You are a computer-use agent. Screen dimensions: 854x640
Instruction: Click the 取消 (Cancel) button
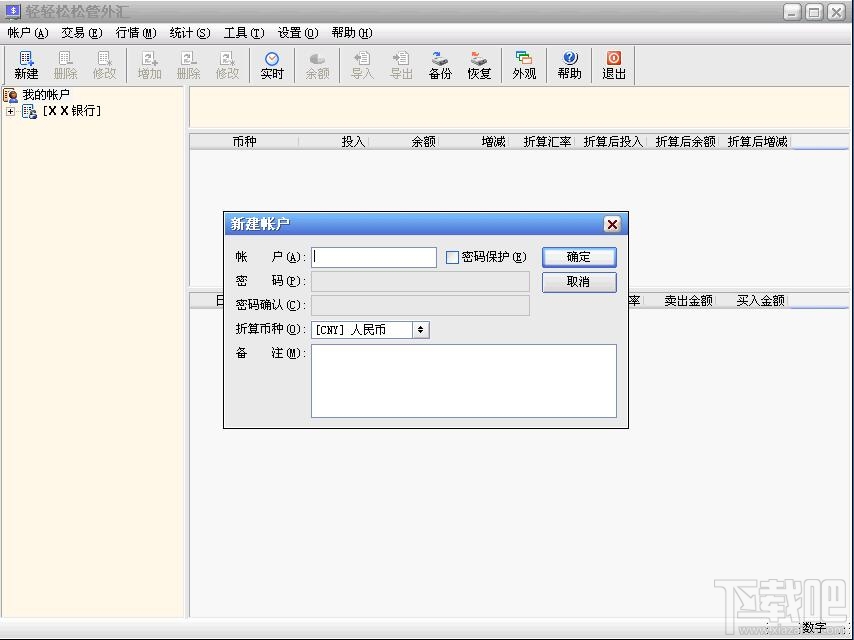pos(578,282)
